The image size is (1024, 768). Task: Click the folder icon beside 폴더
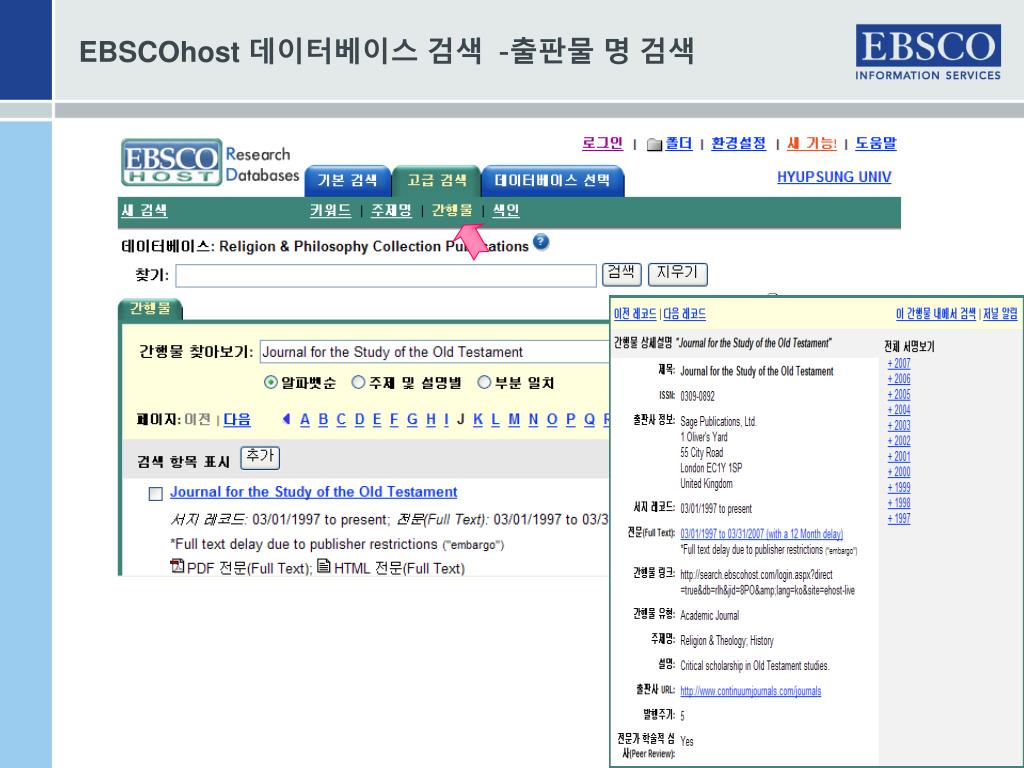[x=654, y=144]
